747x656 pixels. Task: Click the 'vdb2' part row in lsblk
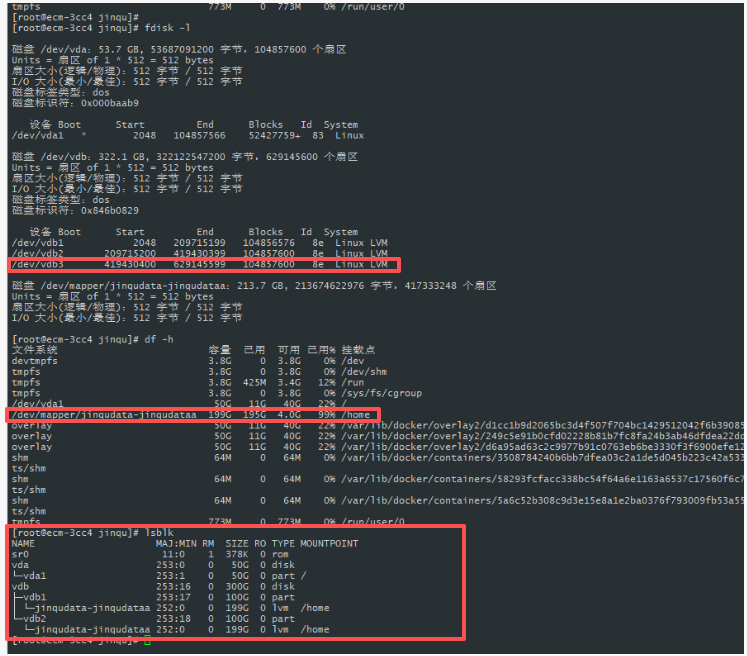(153, 619)
